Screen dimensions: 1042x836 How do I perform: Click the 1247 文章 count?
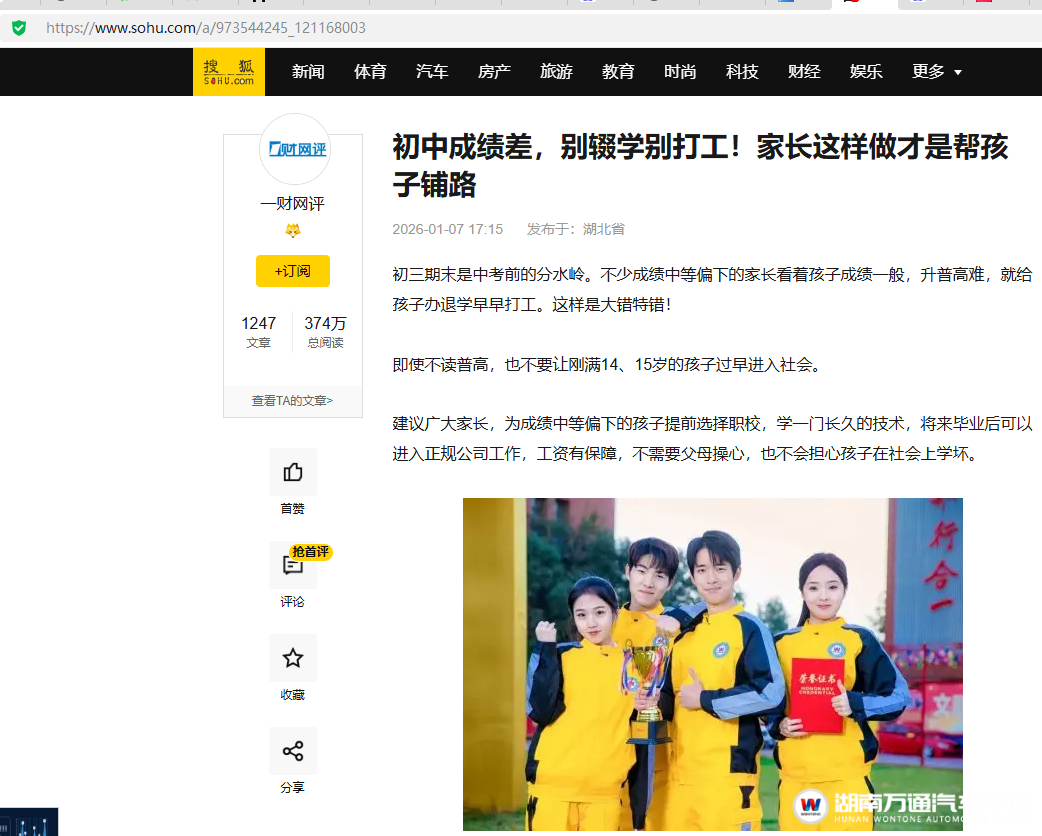point(259,332)
